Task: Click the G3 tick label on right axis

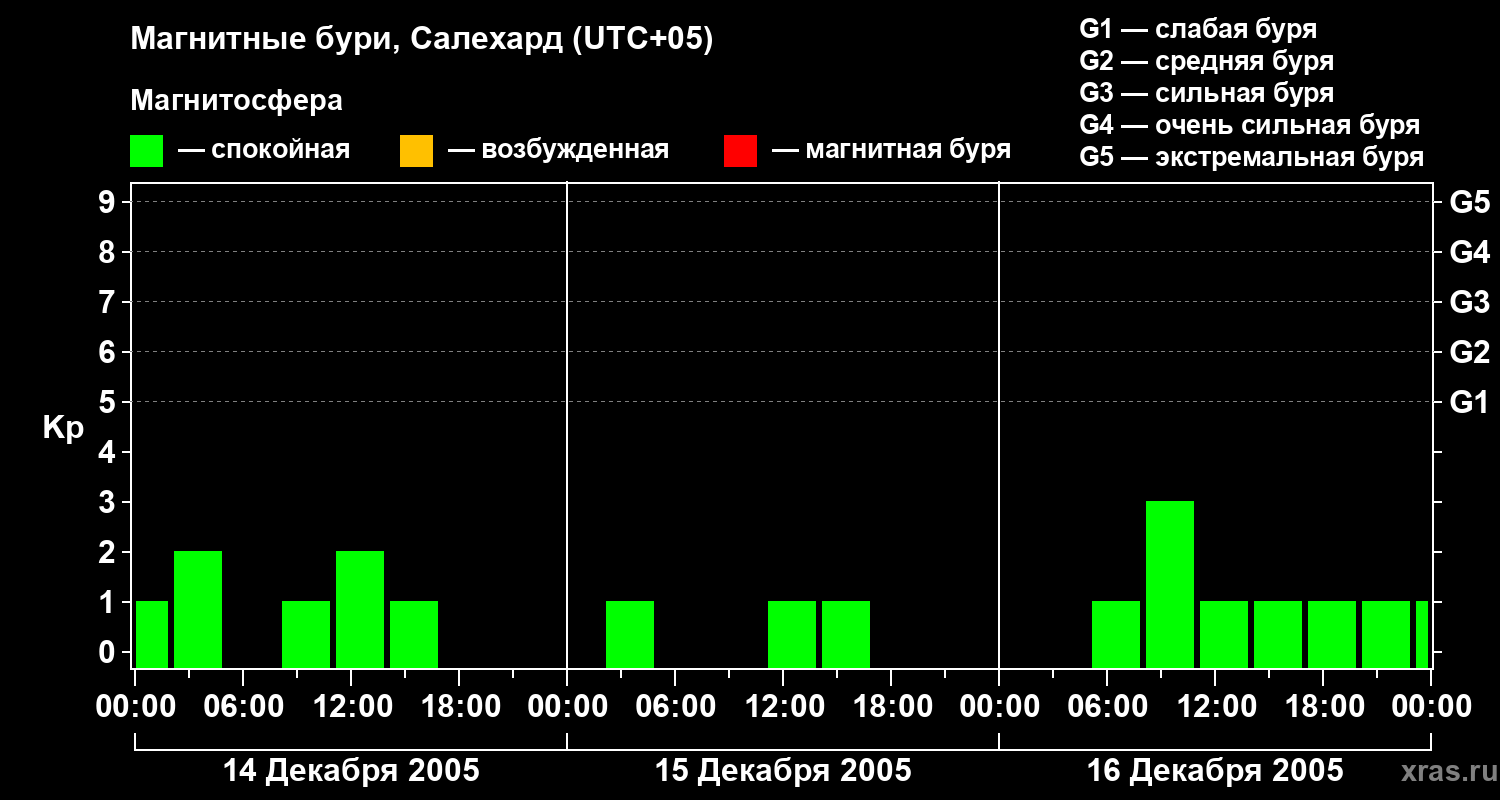Action: pos(1469,302)
